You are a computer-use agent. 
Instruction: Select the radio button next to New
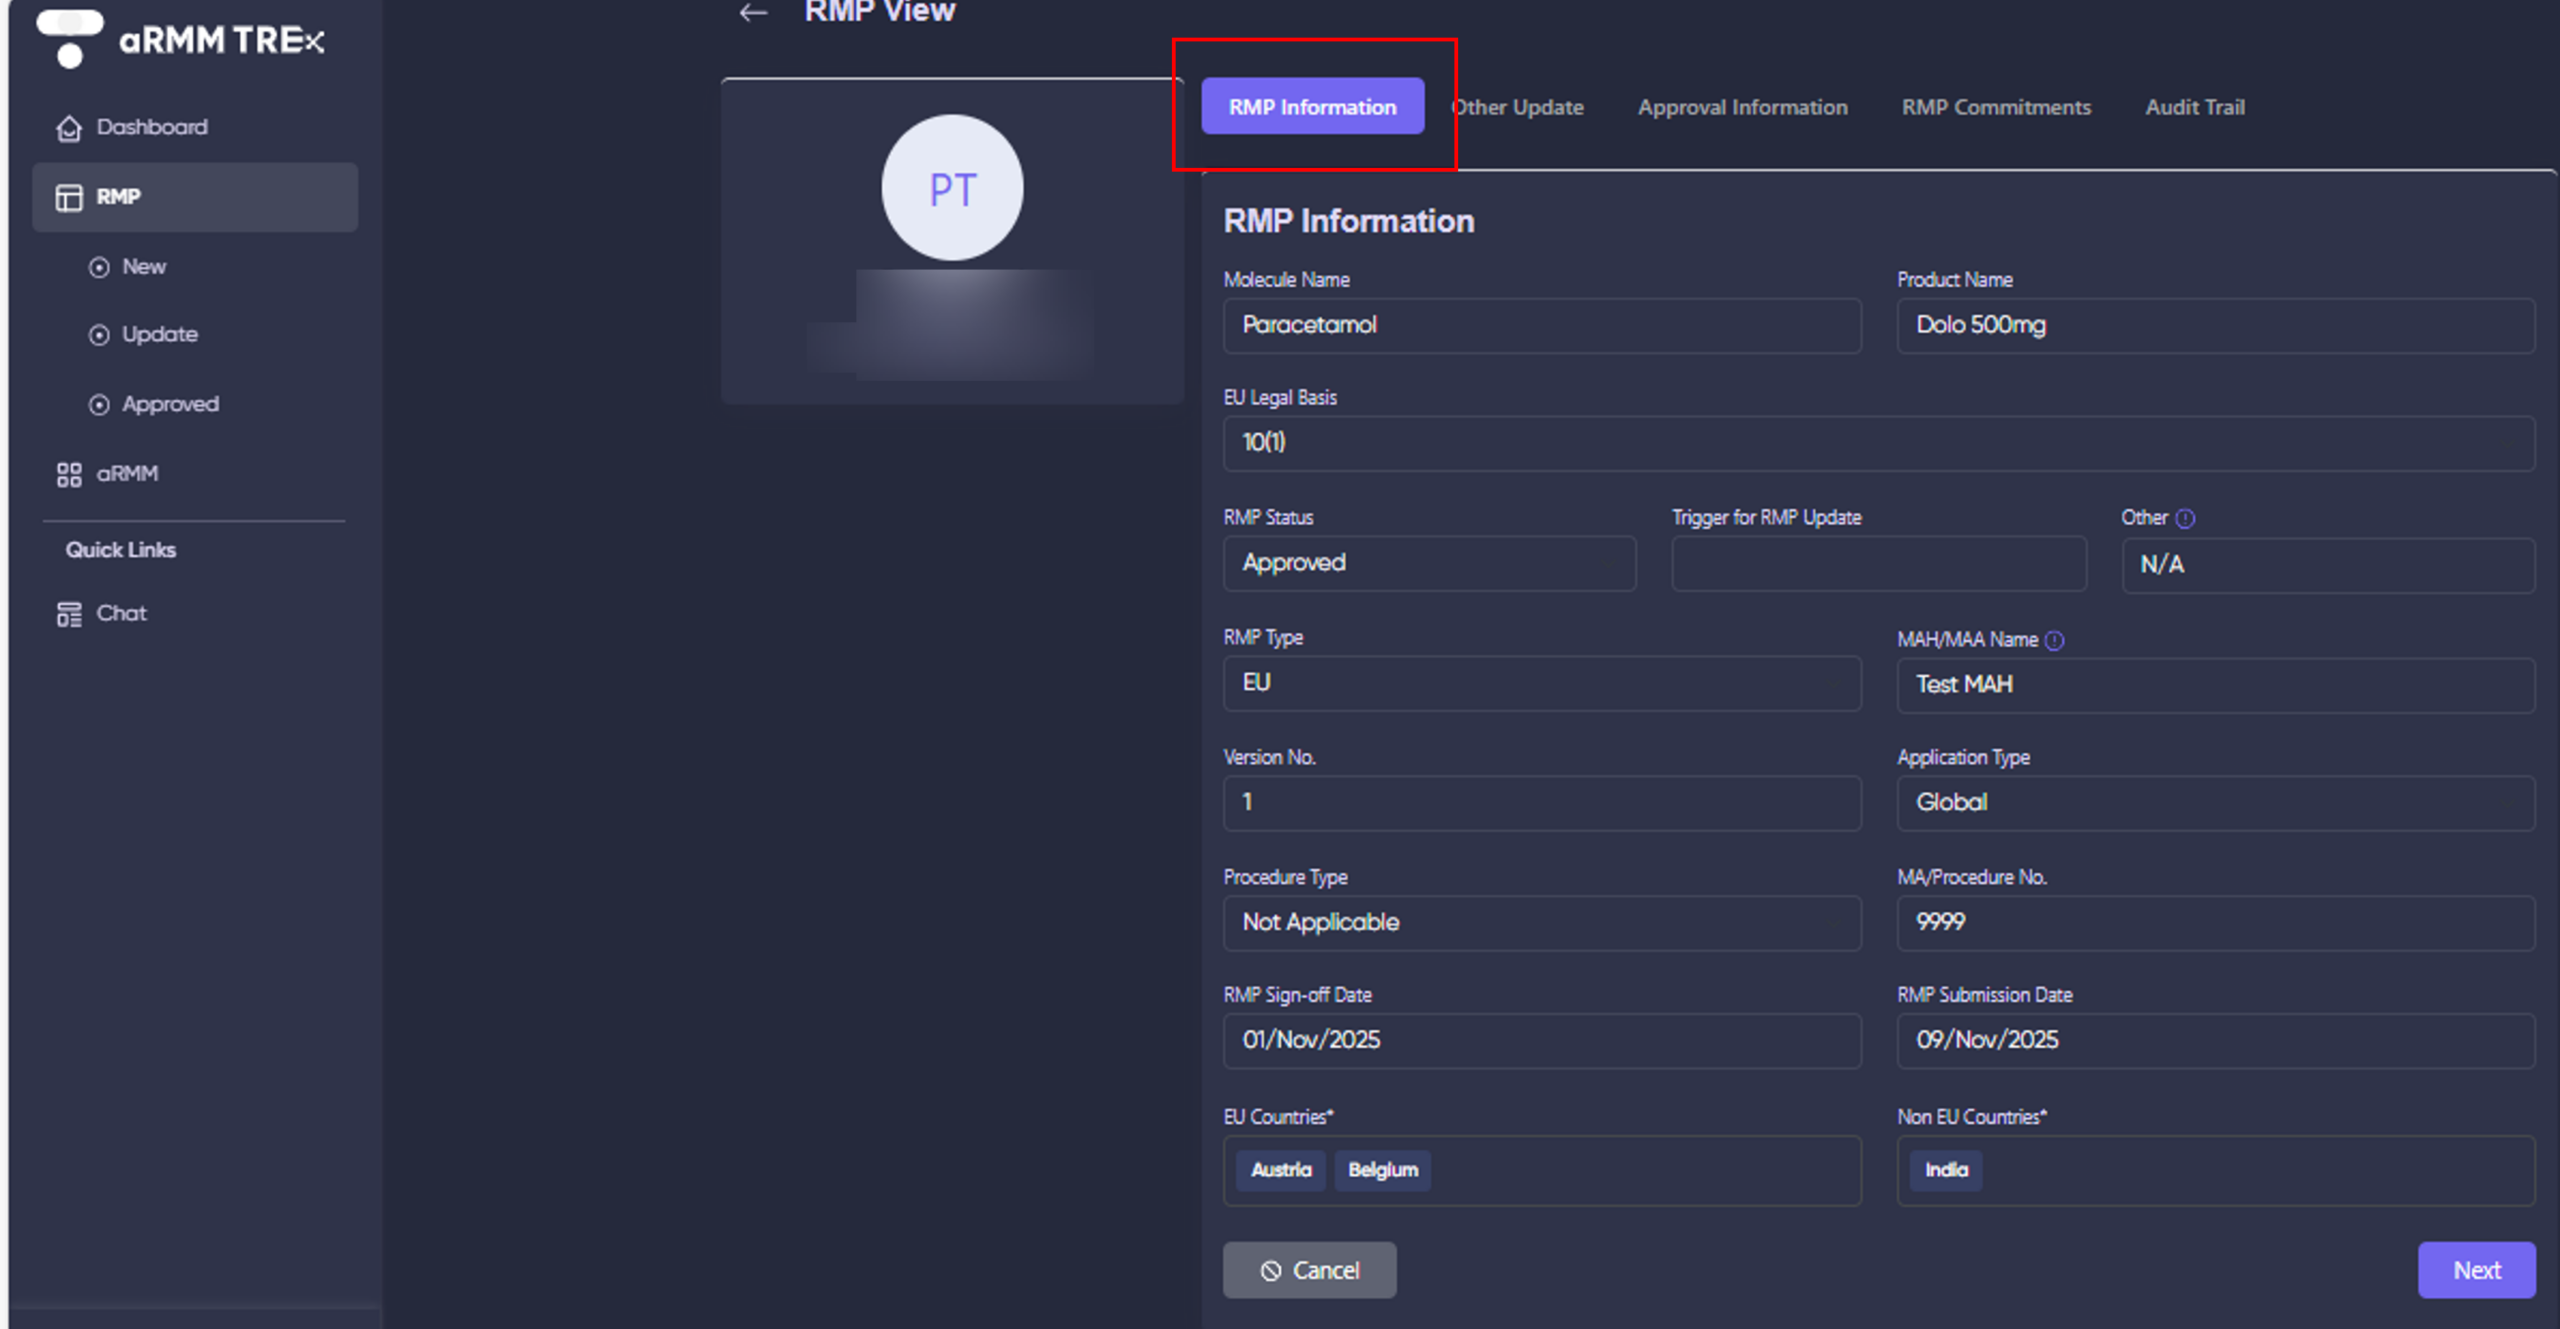click(x=99, y=267)
